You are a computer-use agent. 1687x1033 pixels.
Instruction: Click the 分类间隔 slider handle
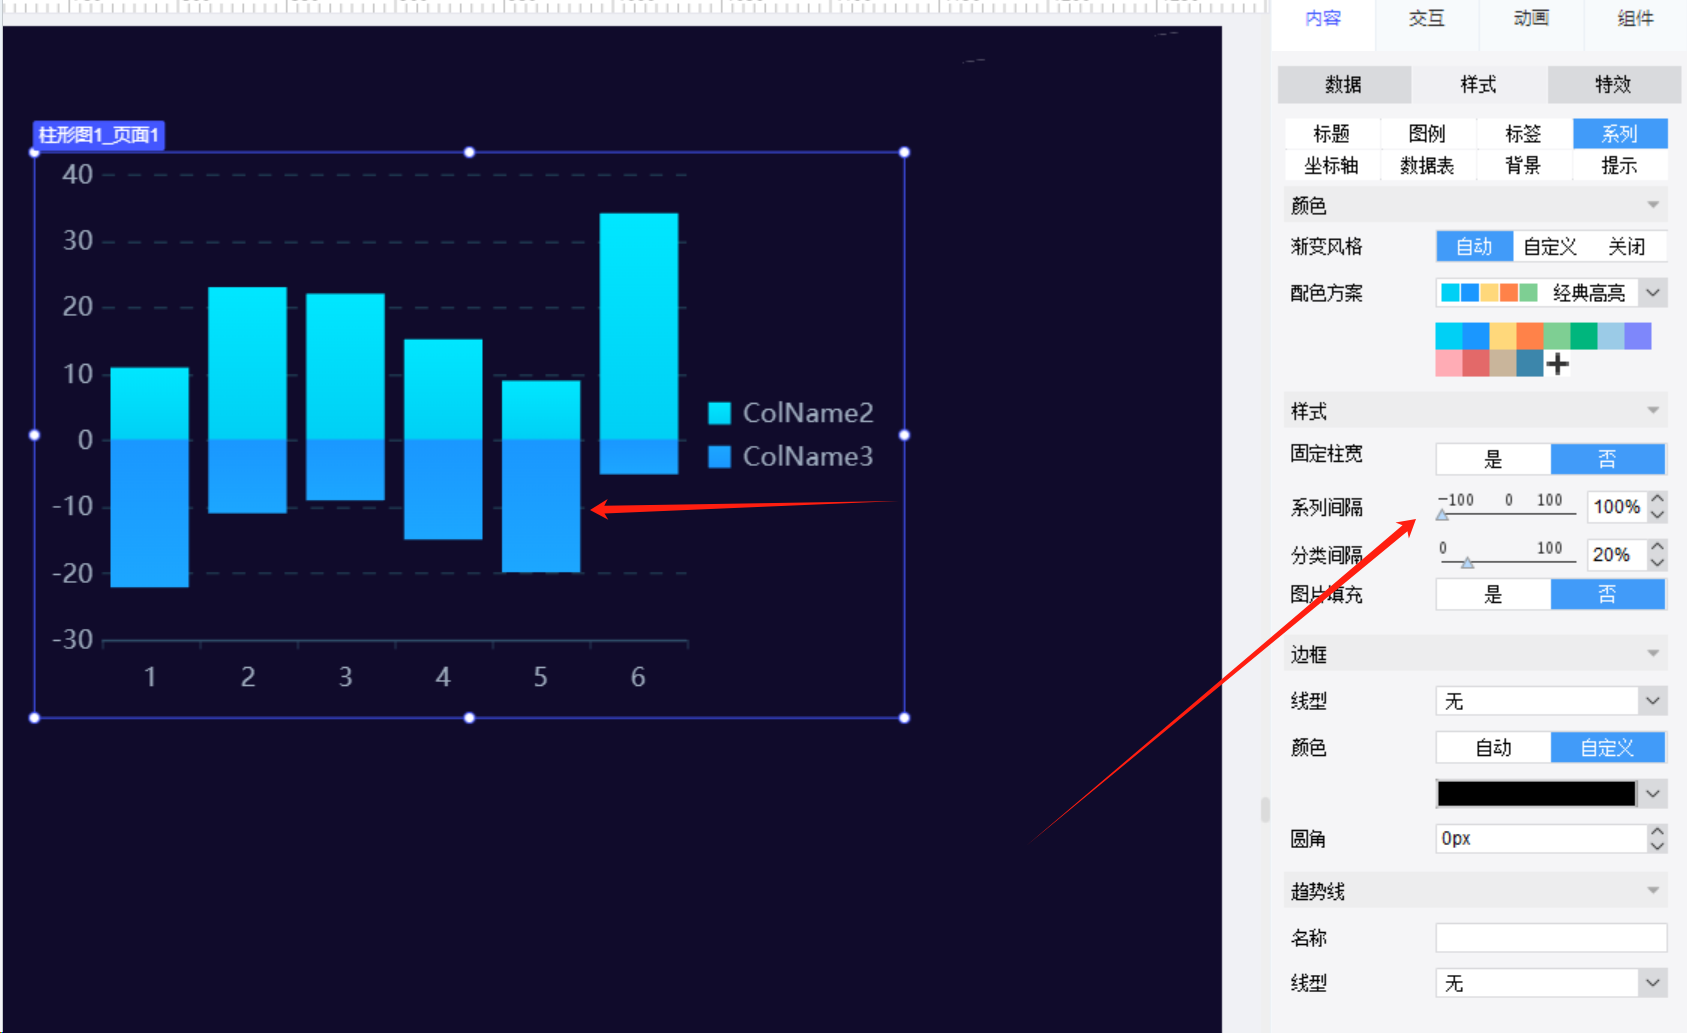[1467, 563]
